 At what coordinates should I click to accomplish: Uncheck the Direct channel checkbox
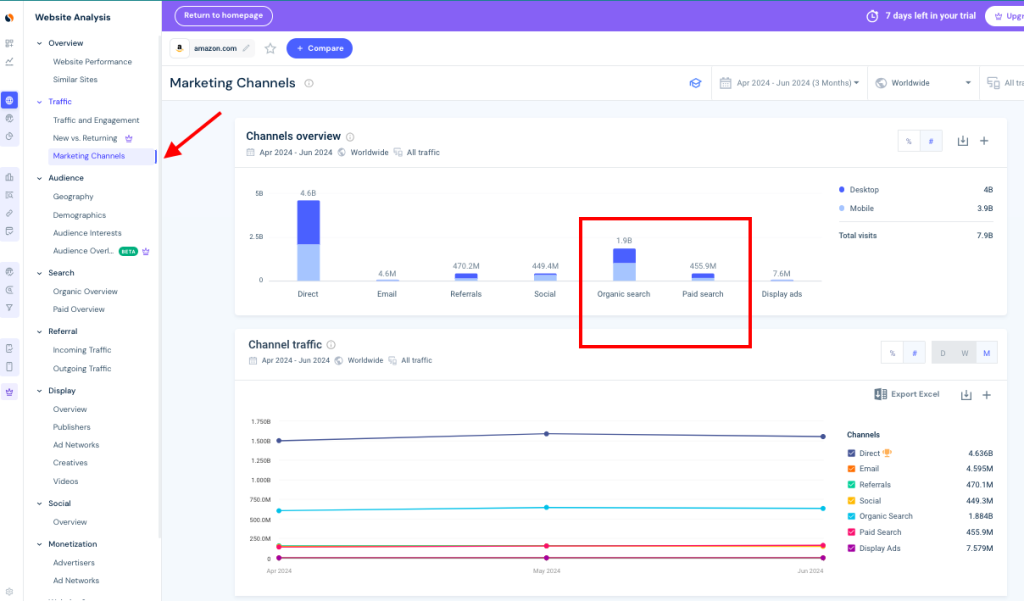[x=851, y=453]
